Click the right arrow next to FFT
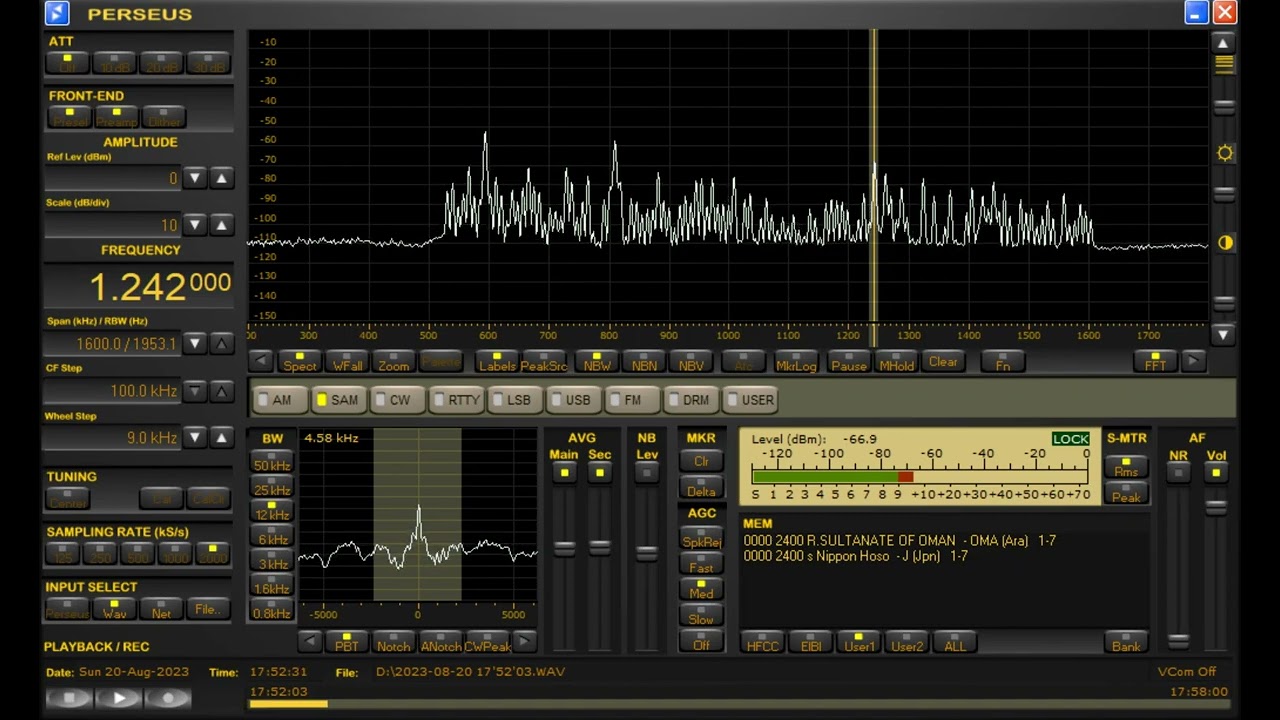 click(x=1192, y=361)
